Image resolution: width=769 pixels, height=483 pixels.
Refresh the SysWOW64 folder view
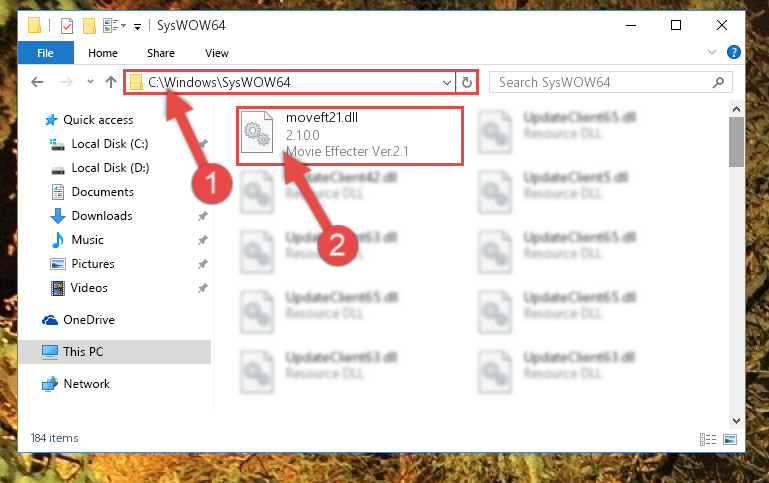466,82
